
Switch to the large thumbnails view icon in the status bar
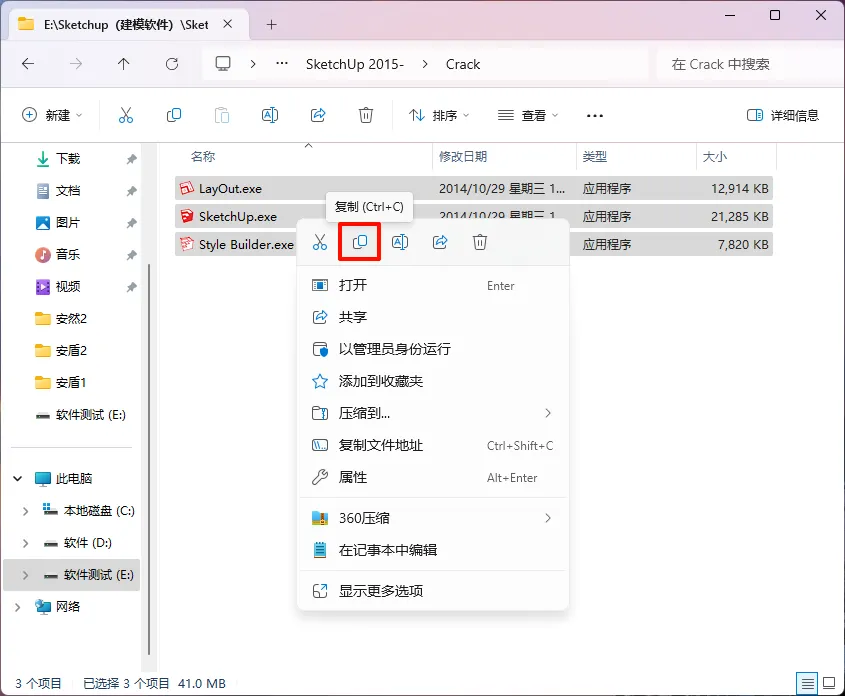click(829, 684)
